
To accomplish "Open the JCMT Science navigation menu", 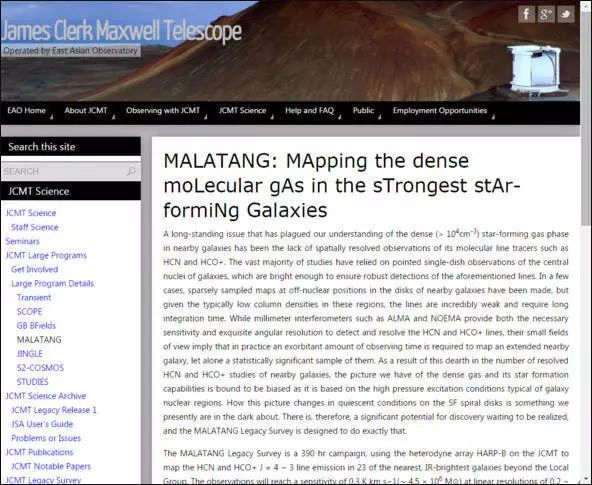I will 242,111.
